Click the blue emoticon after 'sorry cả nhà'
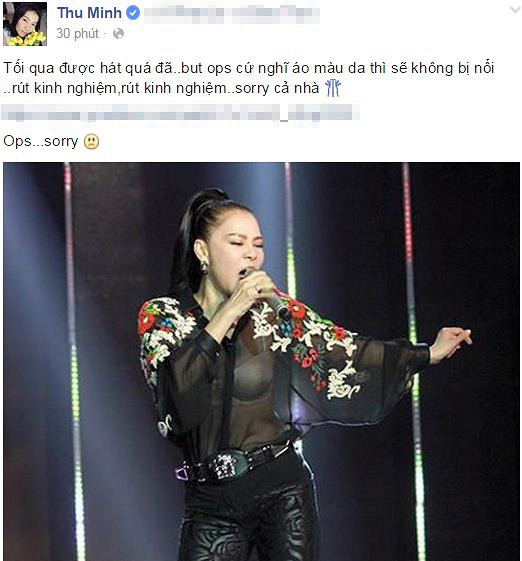 click(x=332, y=88)
